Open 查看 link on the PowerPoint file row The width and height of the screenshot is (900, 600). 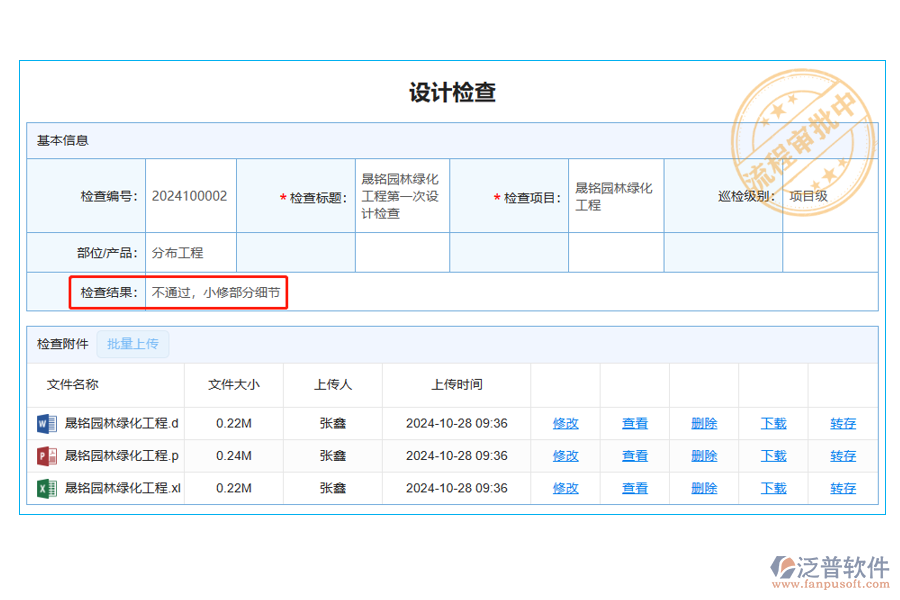tap(634, 456)
